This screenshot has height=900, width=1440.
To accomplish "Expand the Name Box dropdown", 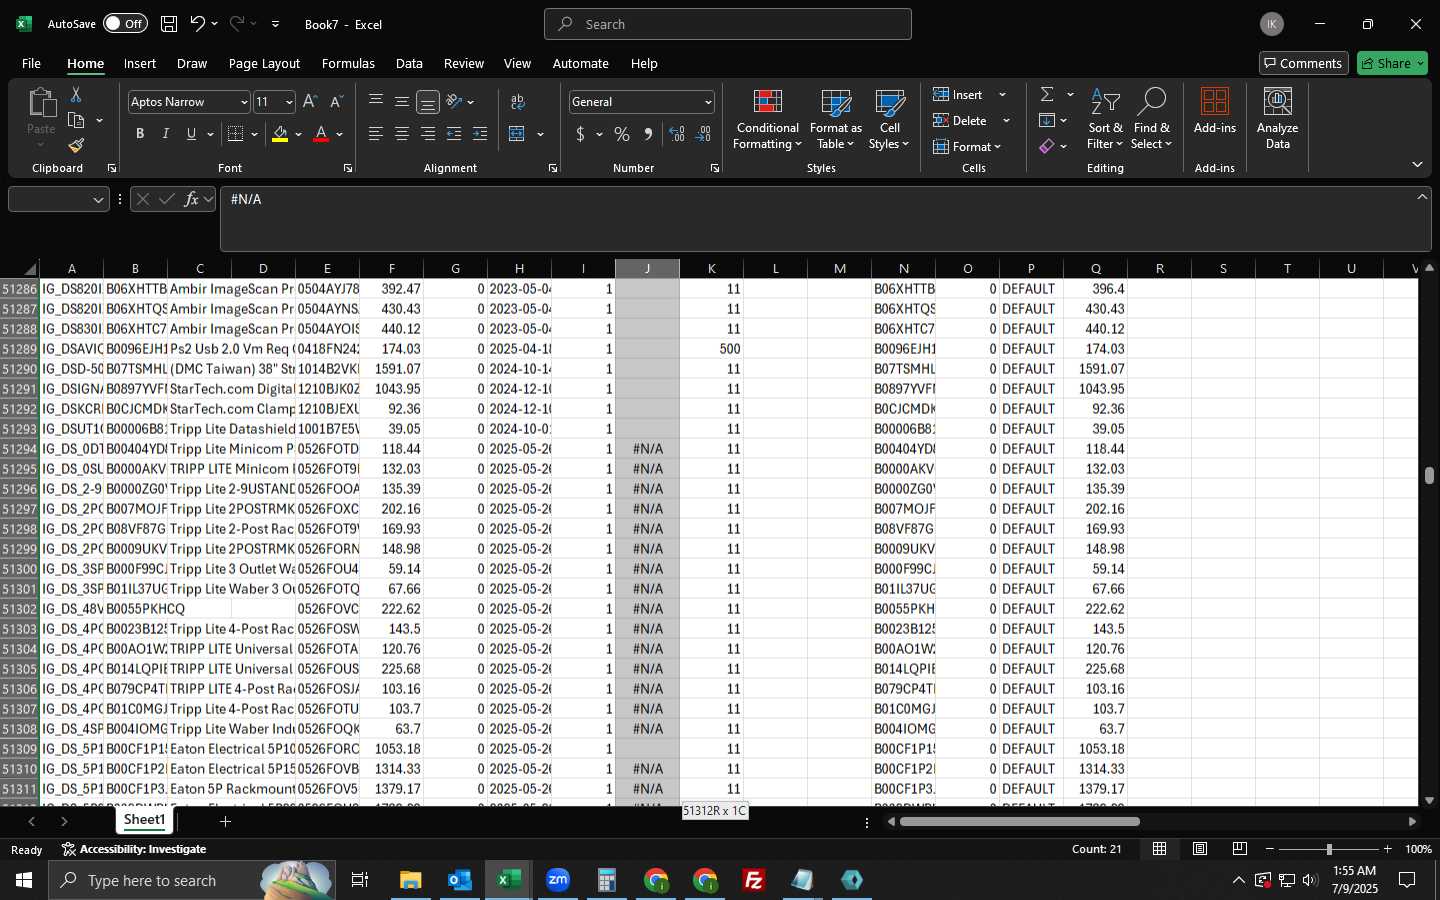I will (98, 200).
